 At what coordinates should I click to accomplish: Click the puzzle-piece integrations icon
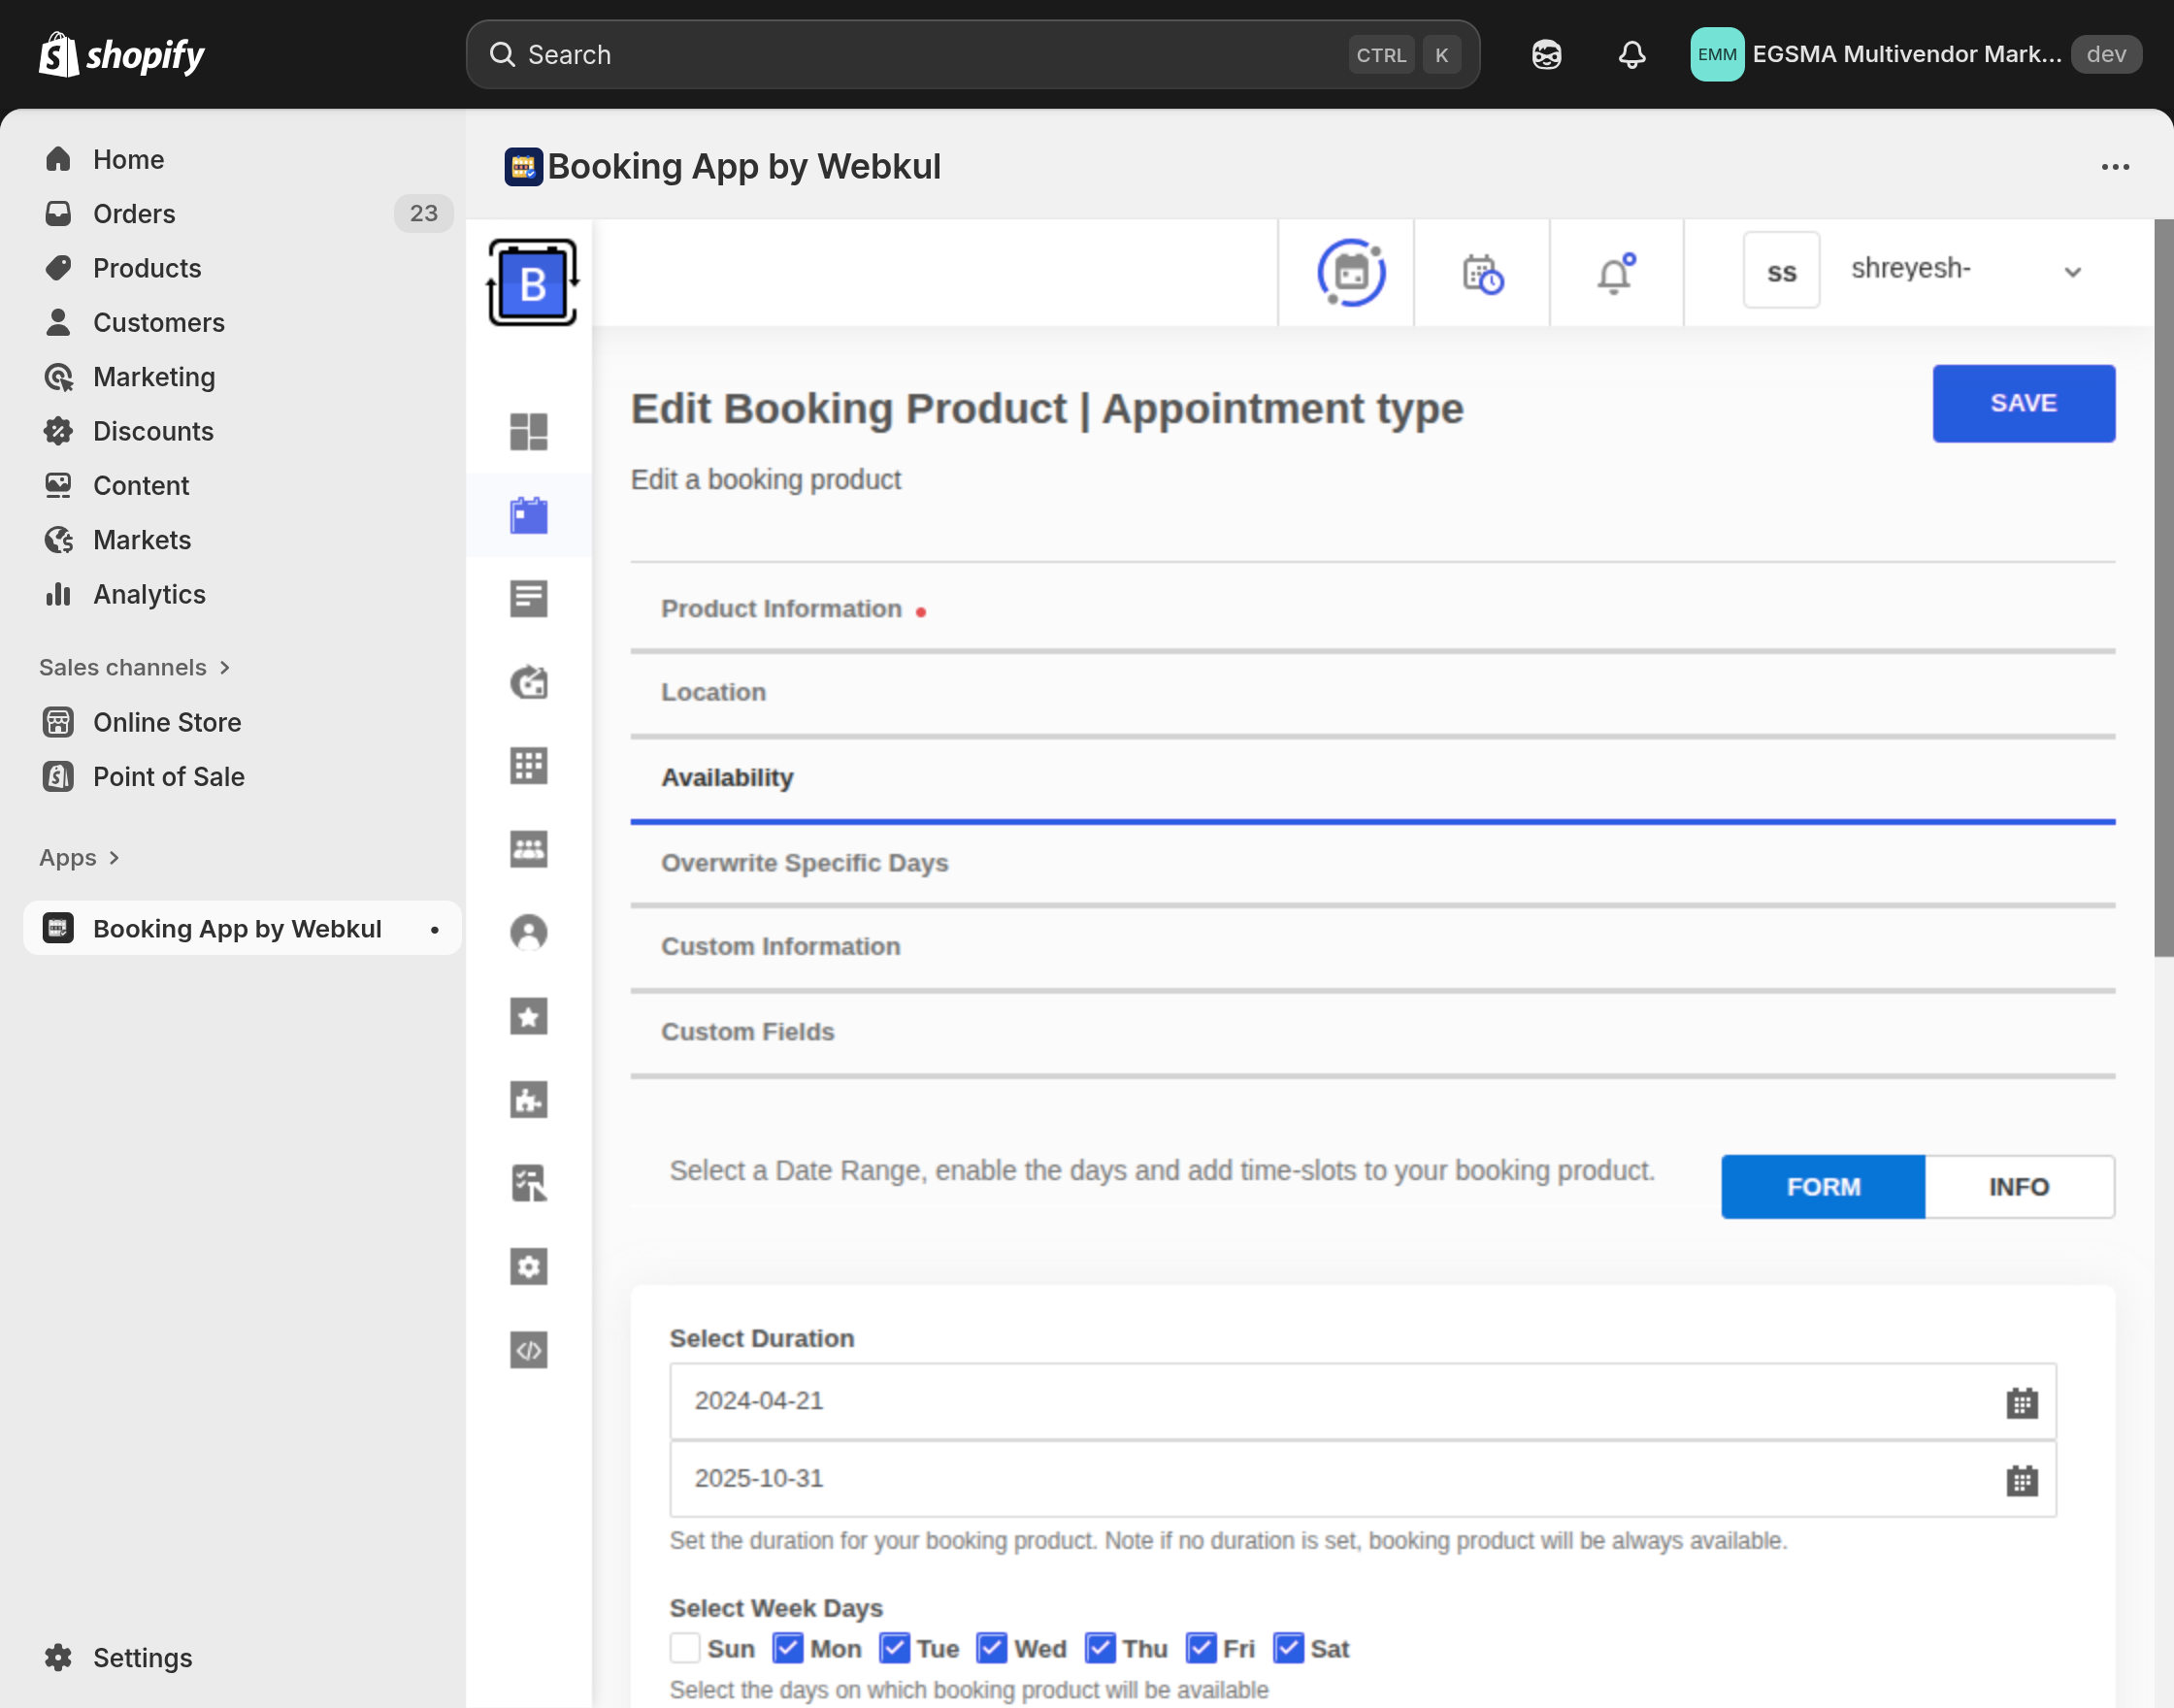(529, 1099)
